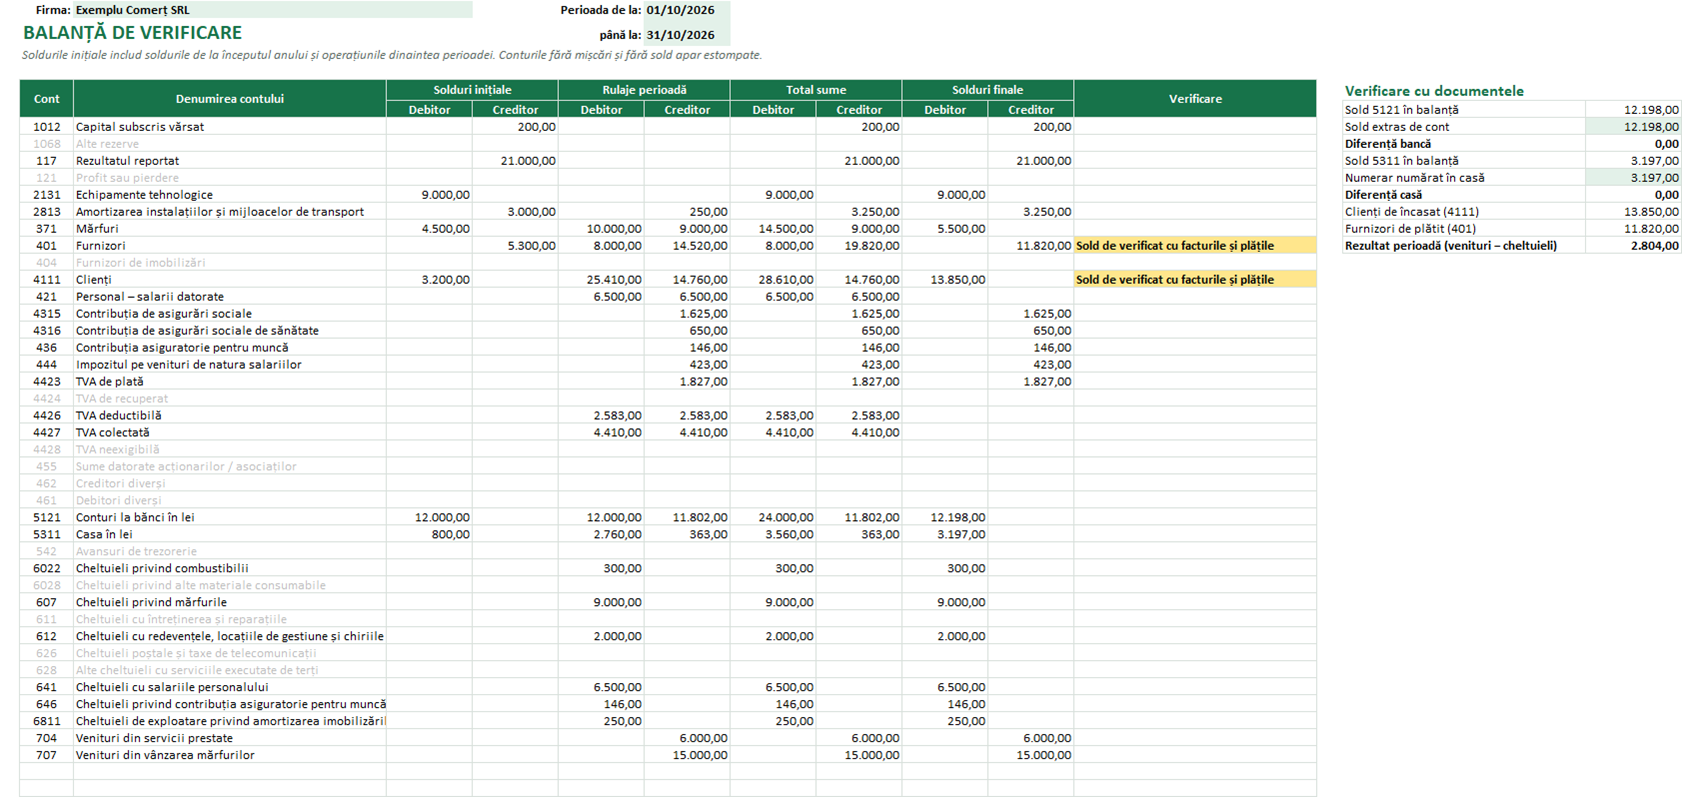
Task: Click the "Diferență bancă" label
Action: click(x=1388, y=144)
